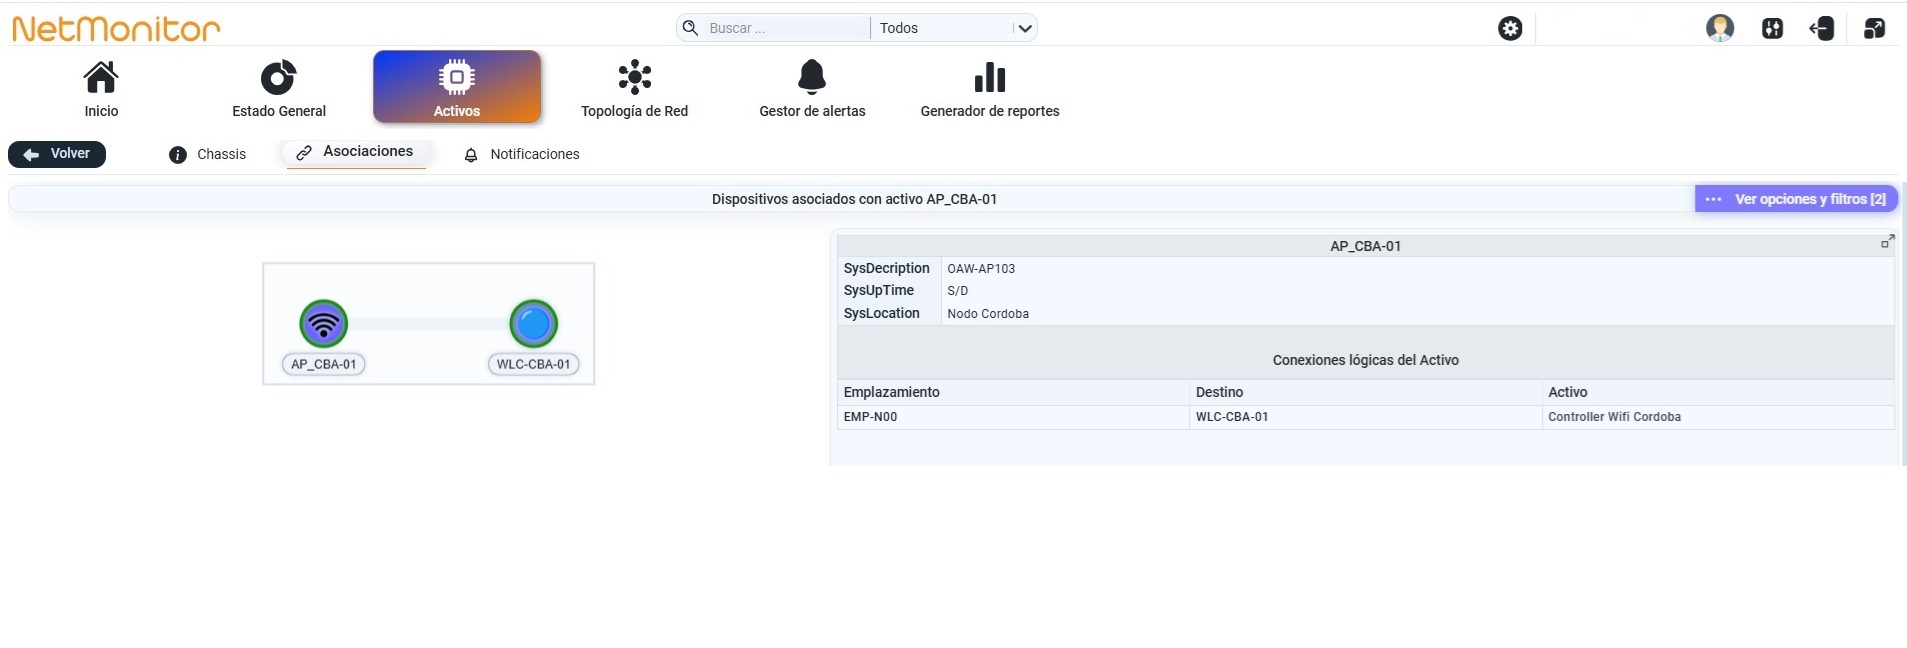Select the AP_CBA-01 wifi node icon
Screen dimensions: 1907x648
pyautogui.click(x=324, y=324)
